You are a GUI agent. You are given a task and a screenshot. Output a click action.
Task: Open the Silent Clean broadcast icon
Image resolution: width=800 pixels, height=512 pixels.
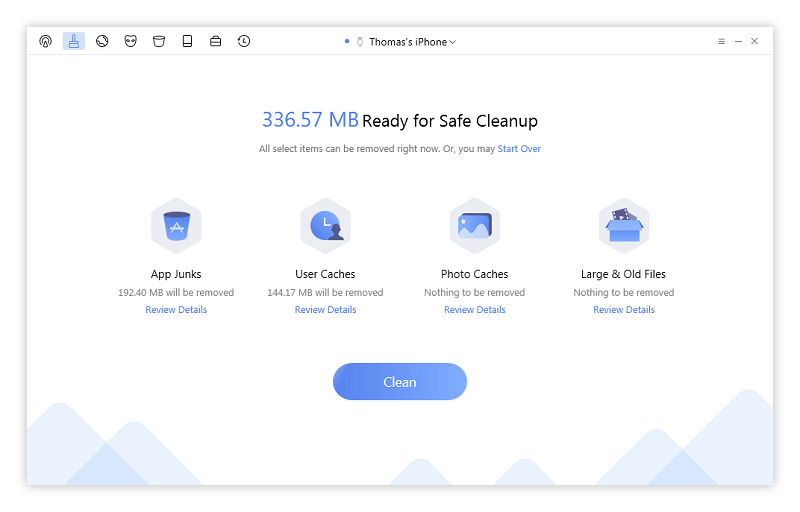45,41
